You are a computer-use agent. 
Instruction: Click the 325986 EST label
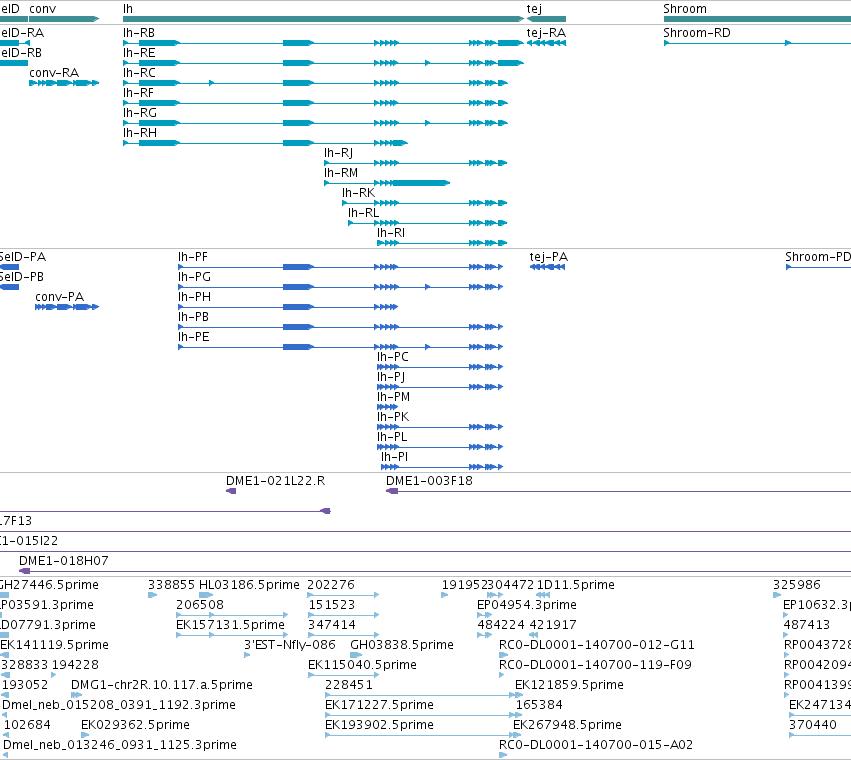pos(797,585)
